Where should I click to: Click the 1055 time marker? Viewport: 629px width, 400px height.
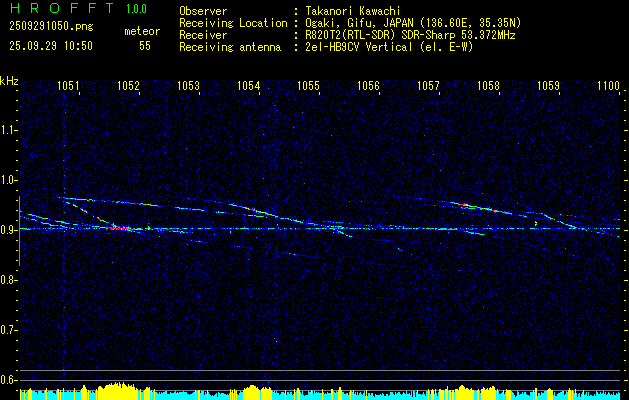[x=308, y=86]
